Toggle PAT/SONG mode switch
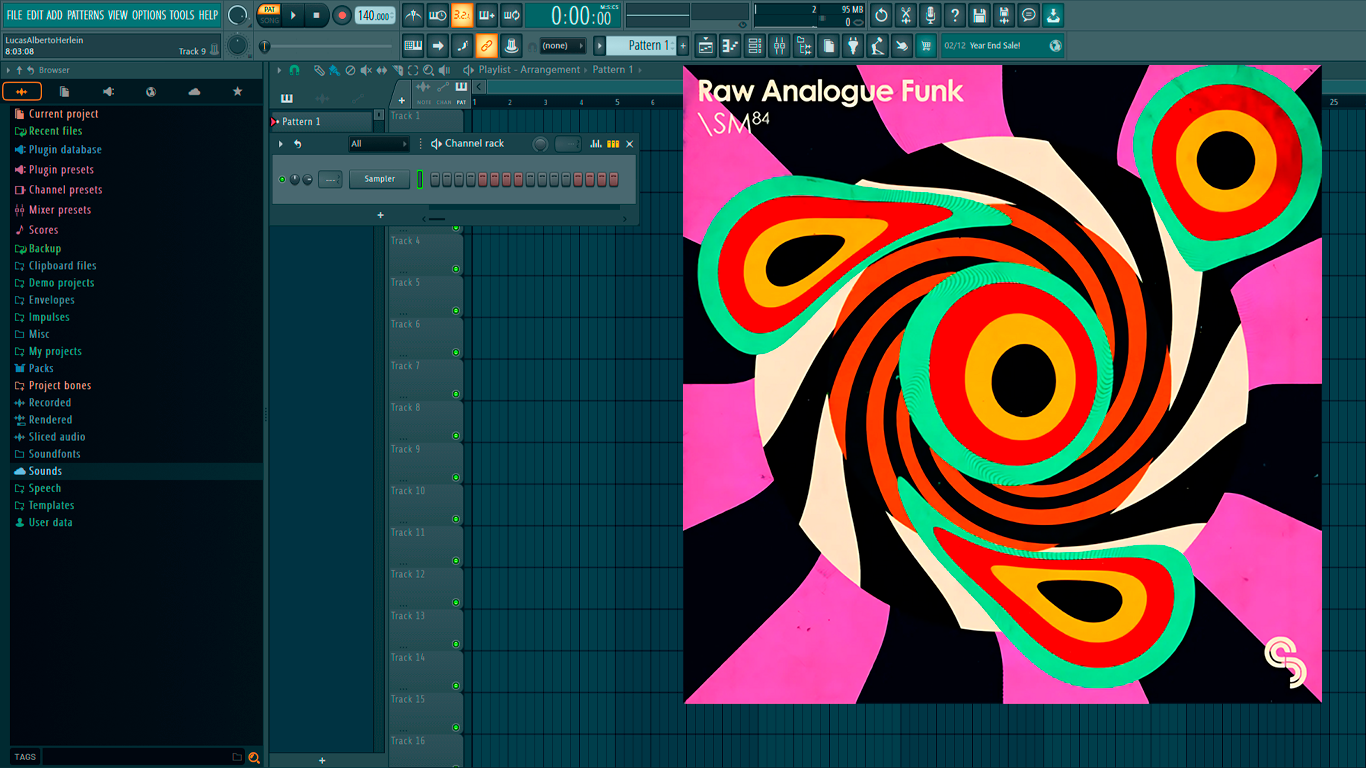 tap(270, 15)
